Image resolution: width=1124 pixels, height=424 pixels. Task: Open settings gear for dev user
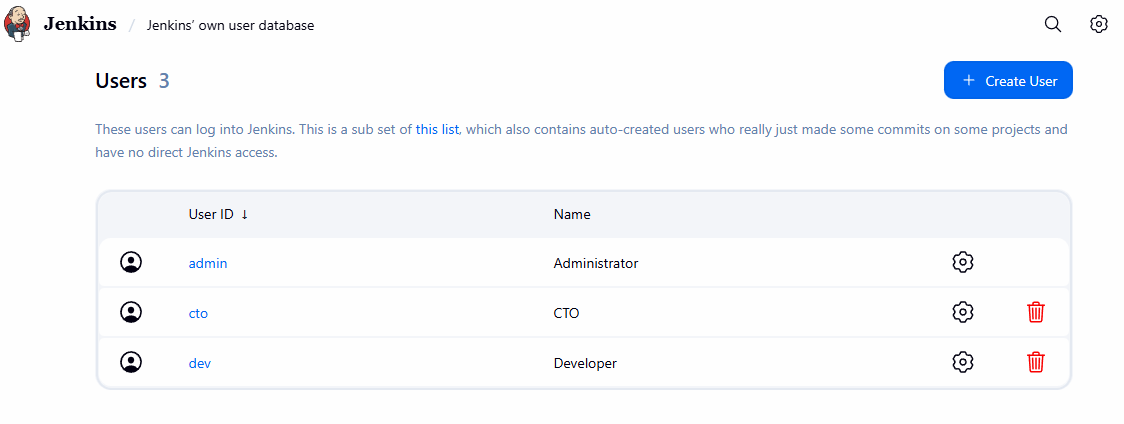(962, 362)
